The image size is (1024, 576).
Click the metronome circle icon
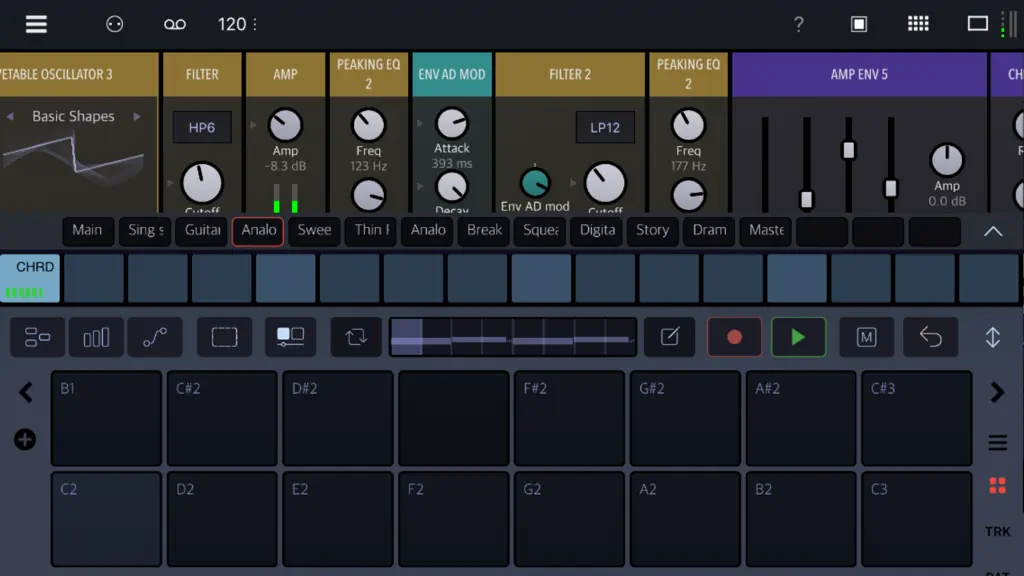click(114, 24)
